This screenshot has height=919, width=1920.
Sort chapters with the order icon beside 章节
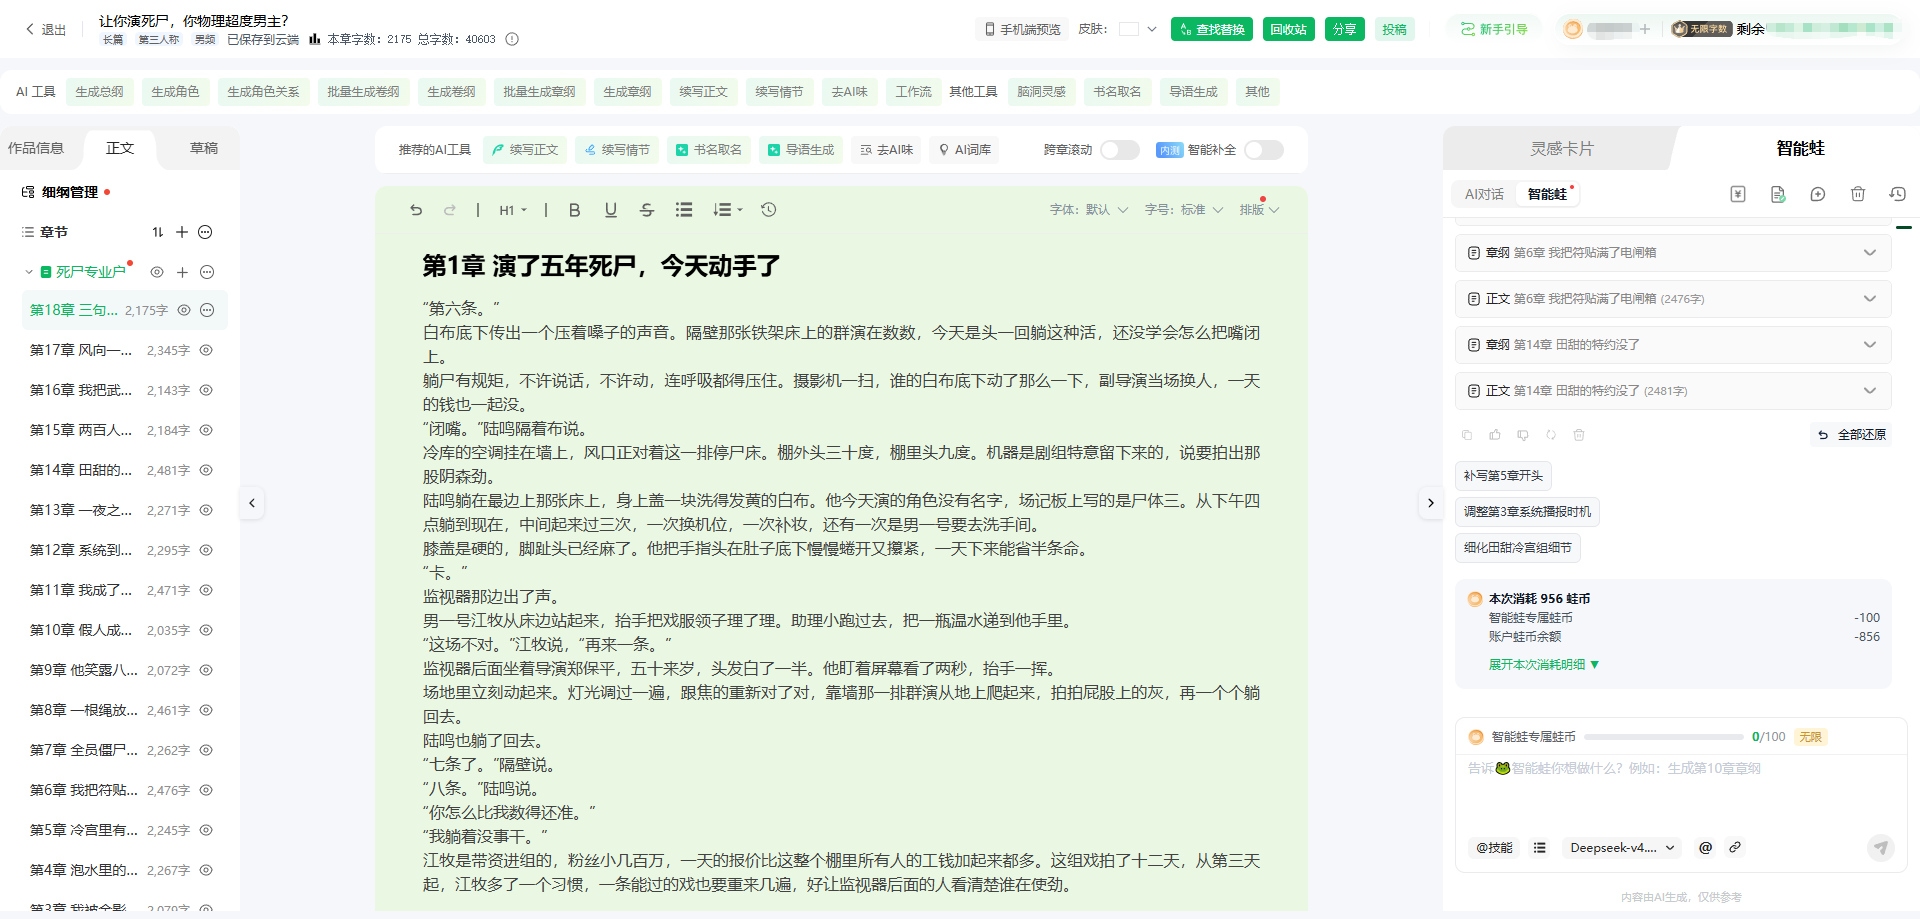tap(157, 232)
